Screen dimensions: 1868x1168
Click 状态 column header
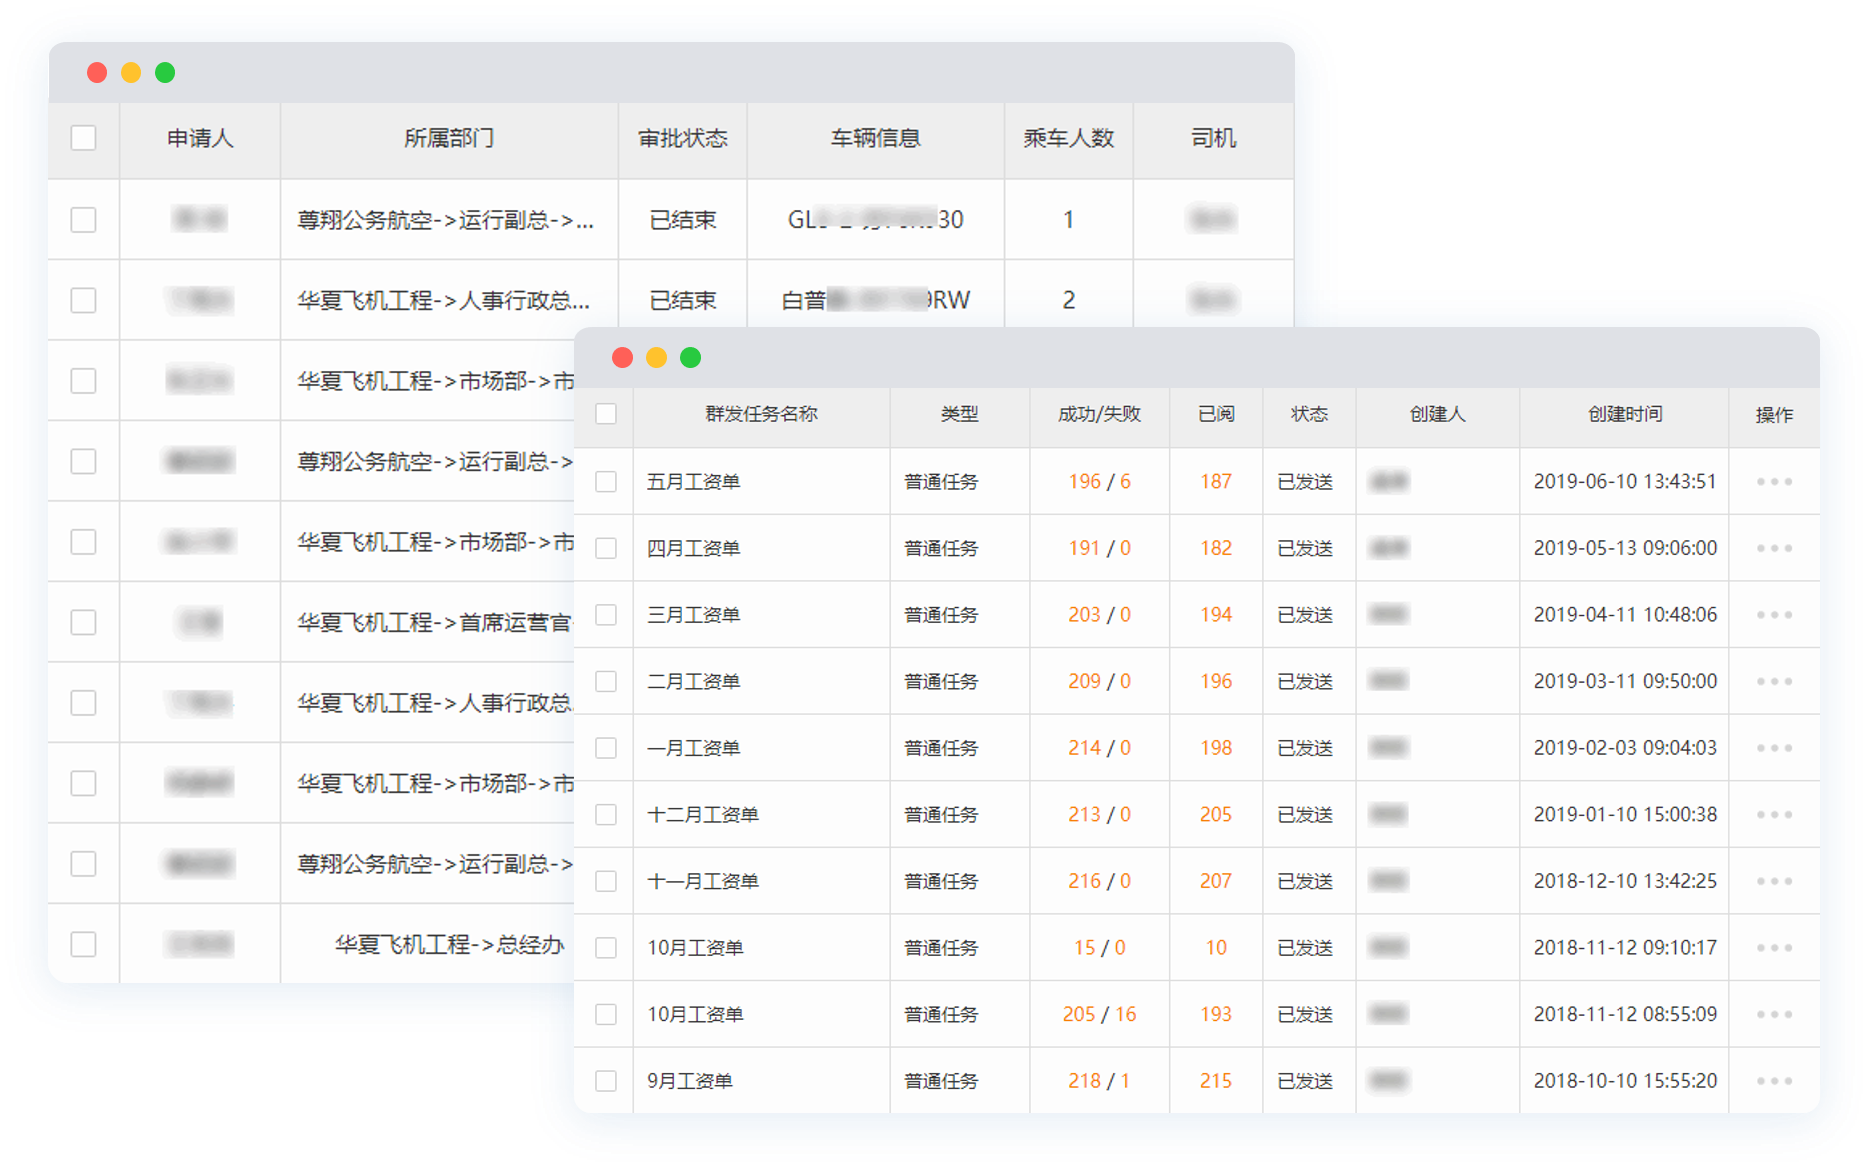pos(1309,414)
